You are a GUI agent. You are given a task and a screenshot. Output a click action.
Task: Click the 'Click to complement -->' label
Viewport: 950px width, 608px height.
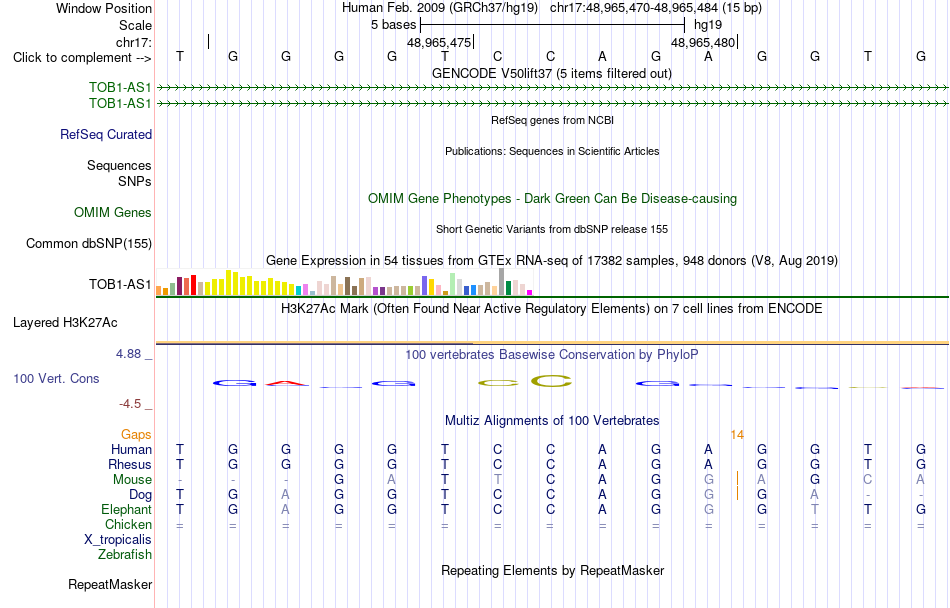pos(82,58)
